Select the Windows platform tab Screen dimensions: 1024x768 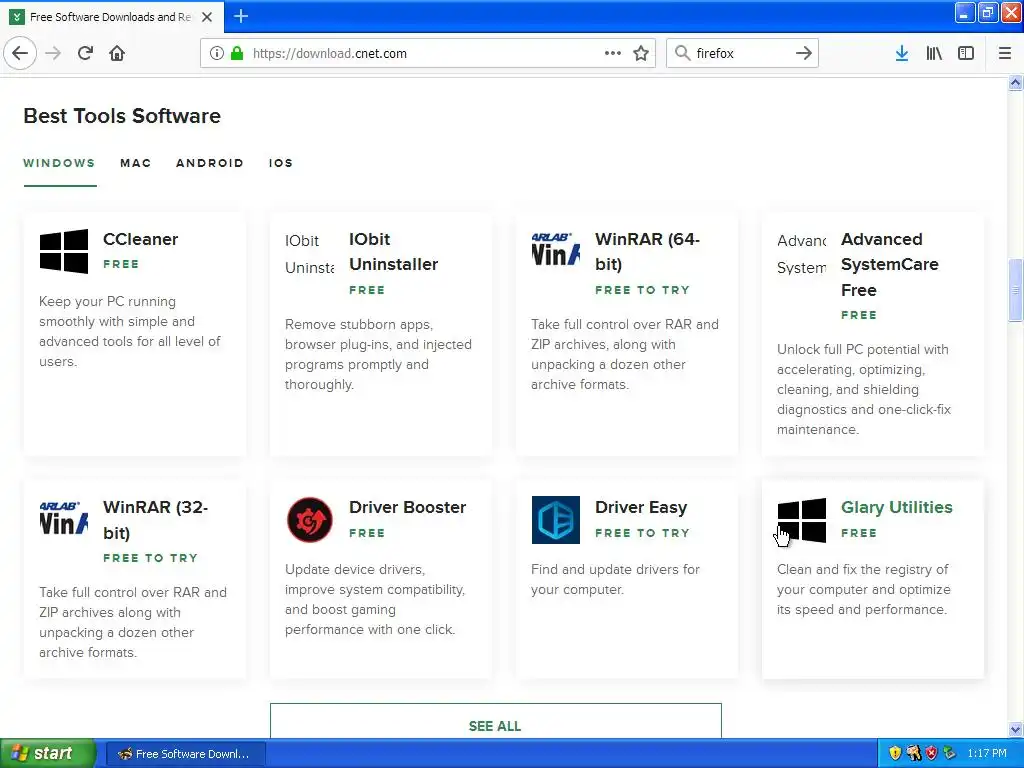coord(59,163)
